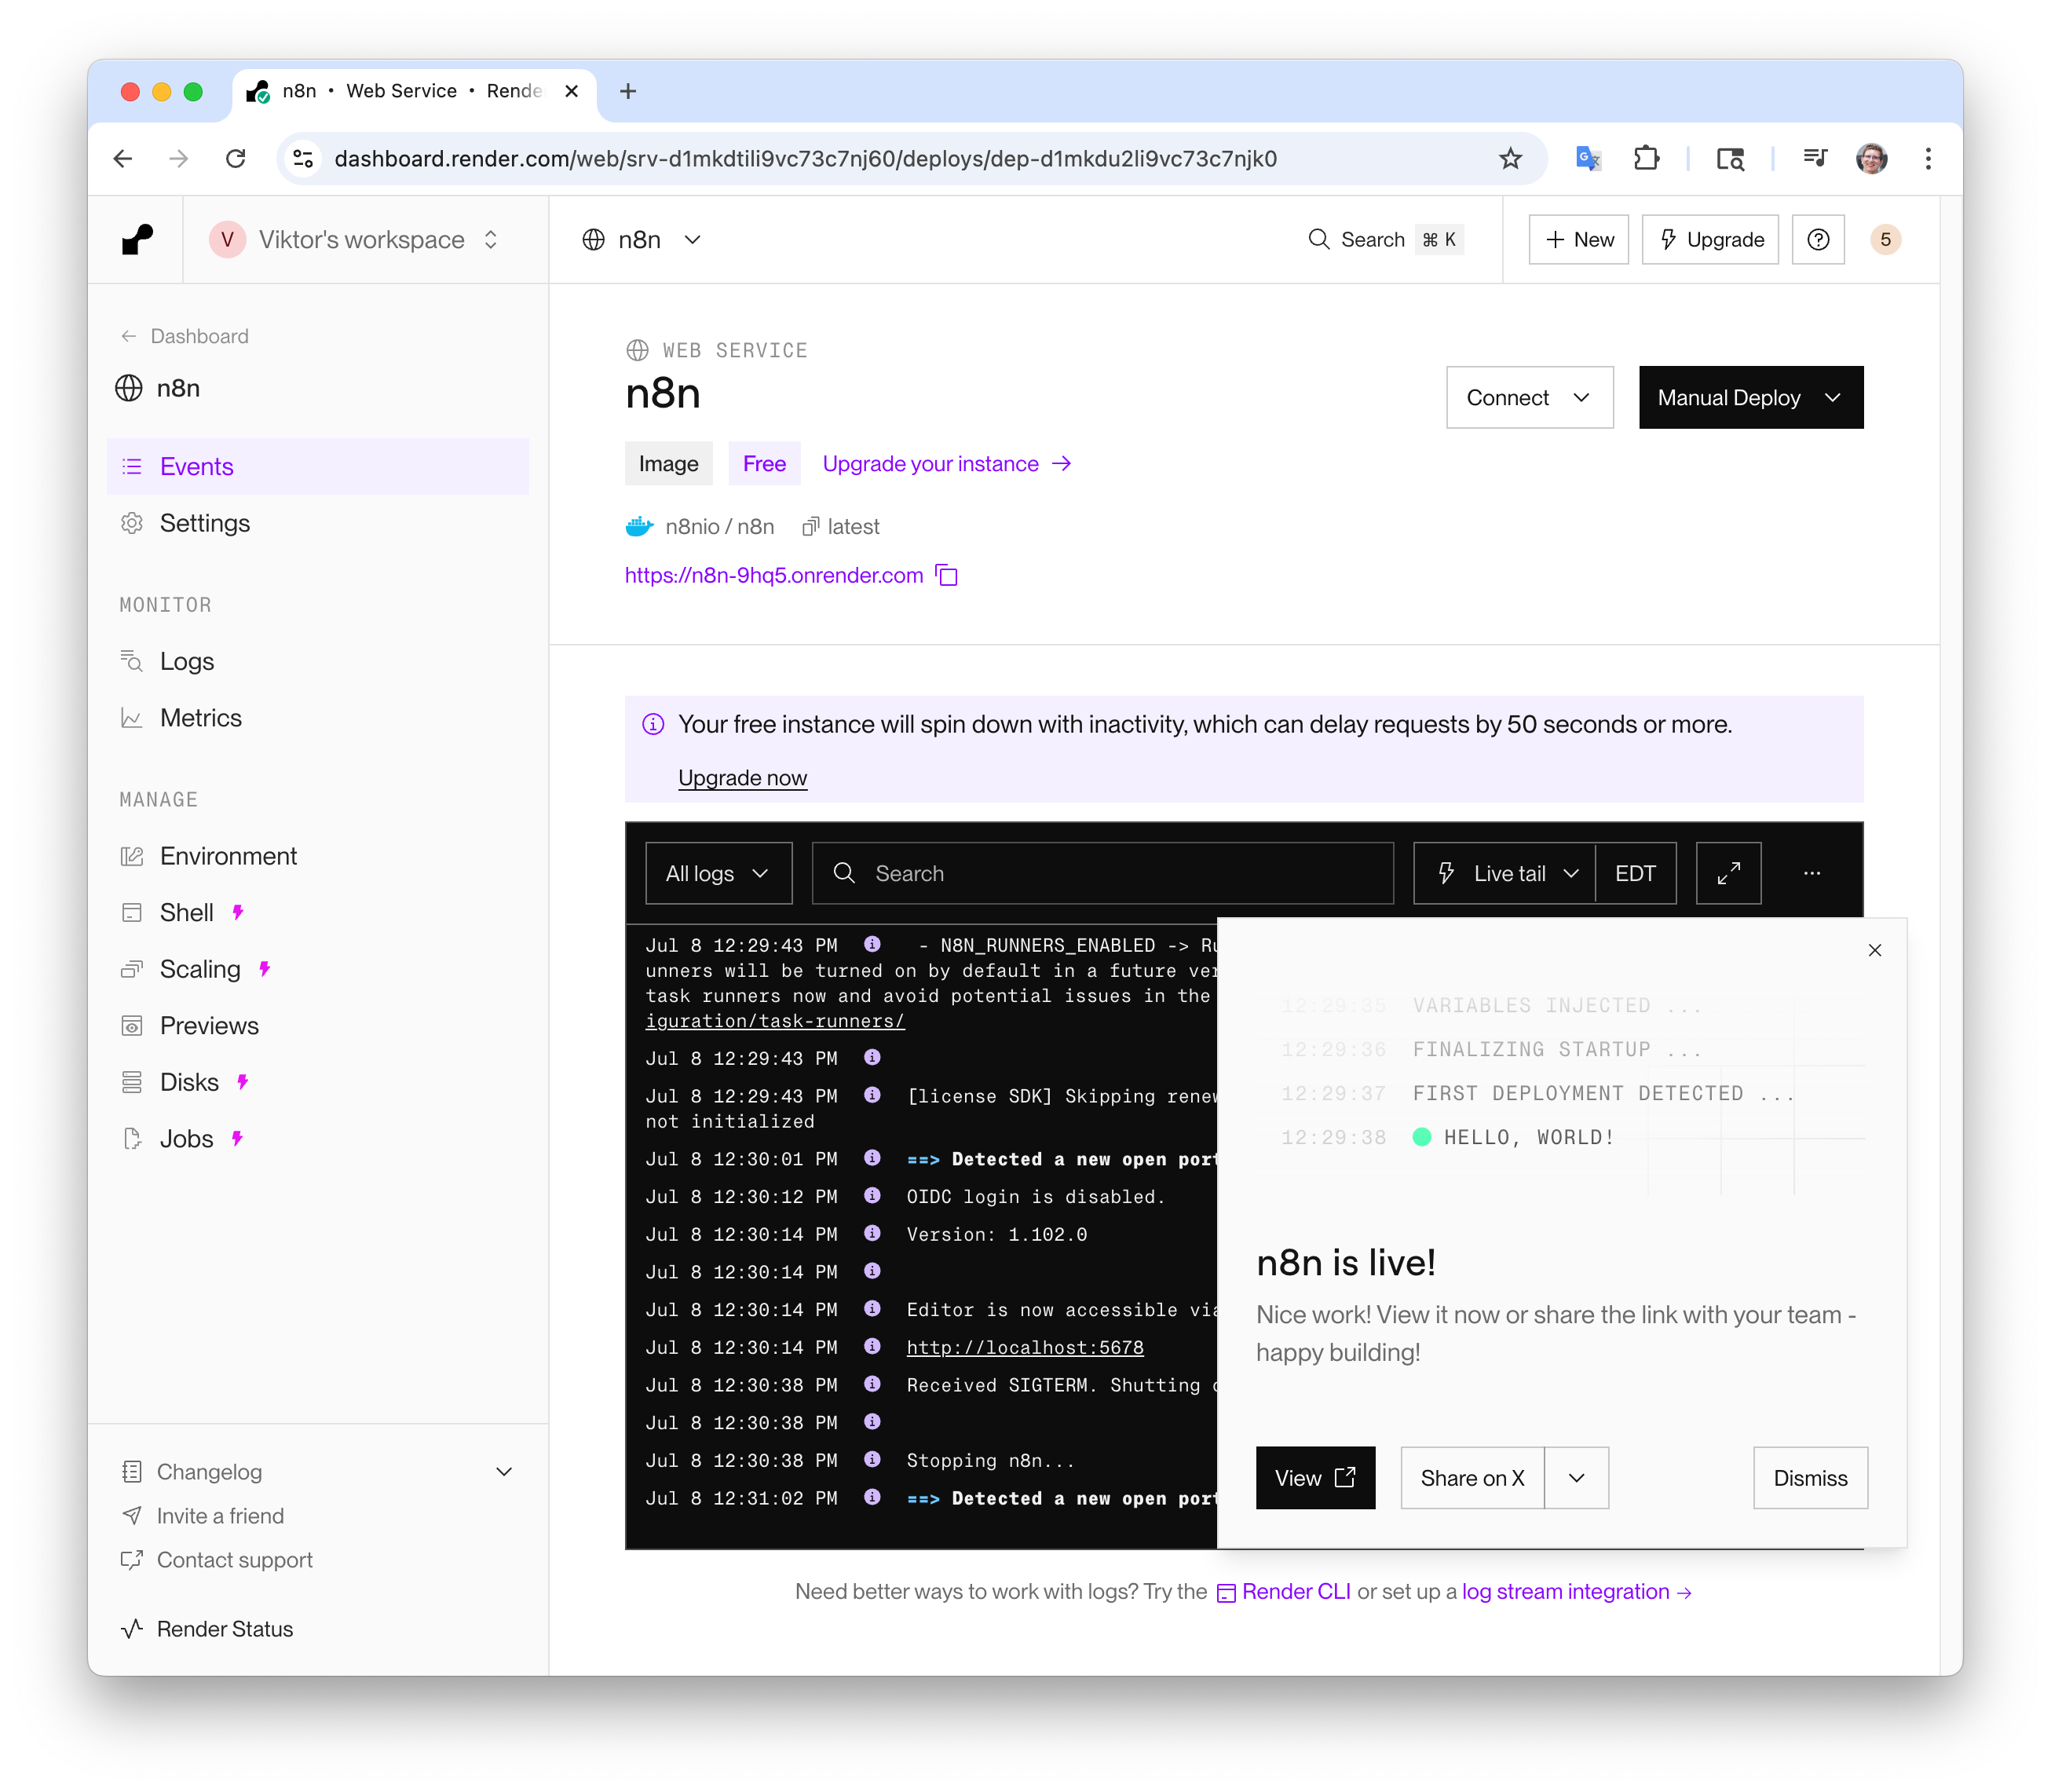
Task: Close the 'n8n is live' popup
Action: click(x=1874, y=950)
